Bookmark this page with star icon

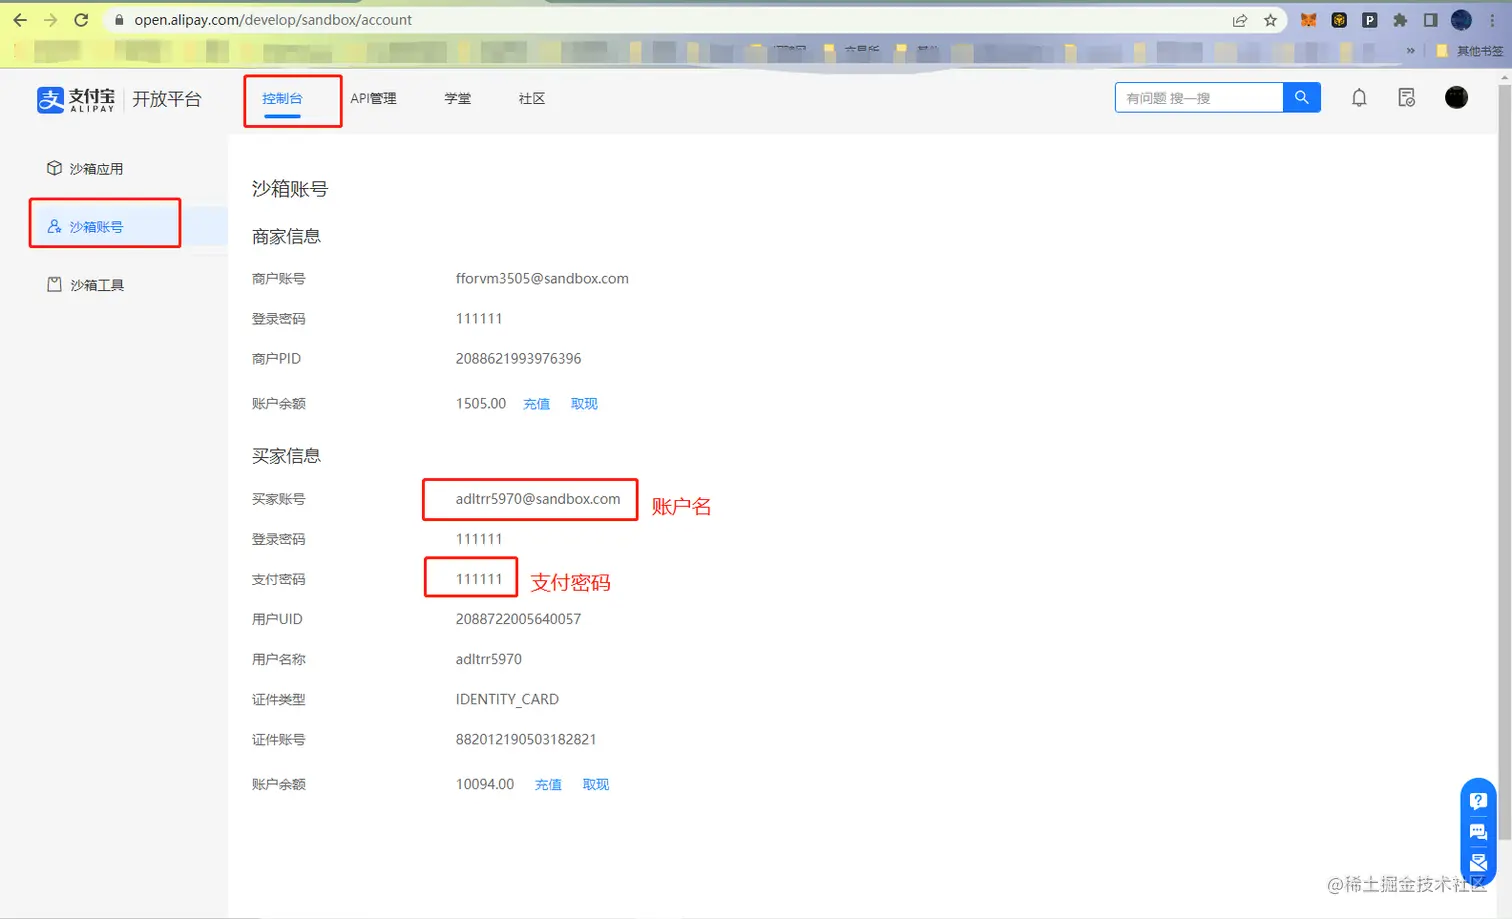(x=1270, y=20)
